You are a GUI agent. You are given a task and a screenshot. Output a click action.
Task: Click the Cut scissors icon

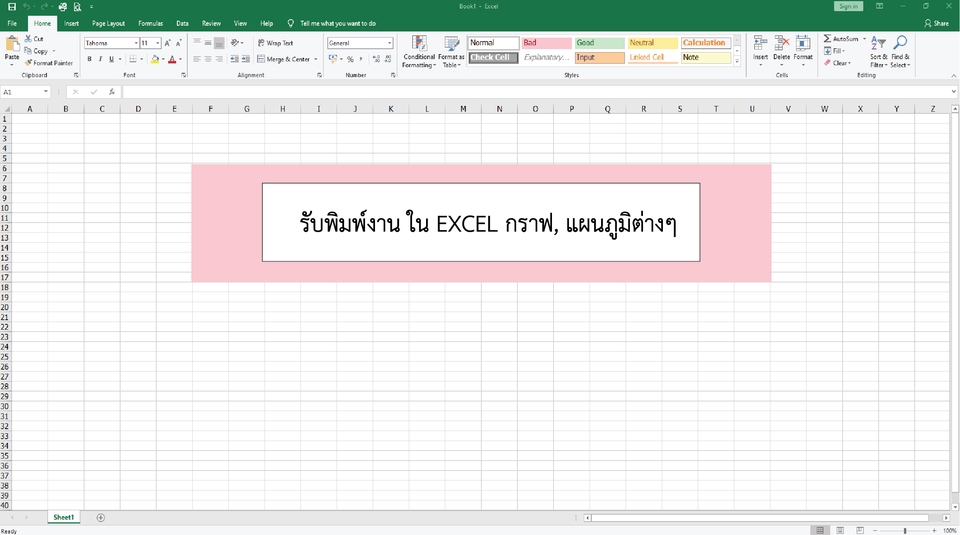(x=28, y=39)
